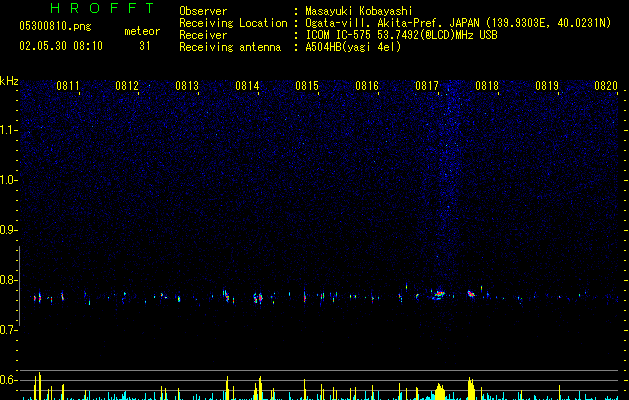Click the meteor label
This screenshot has height=400, width=629.
click(x=142, y=31)
